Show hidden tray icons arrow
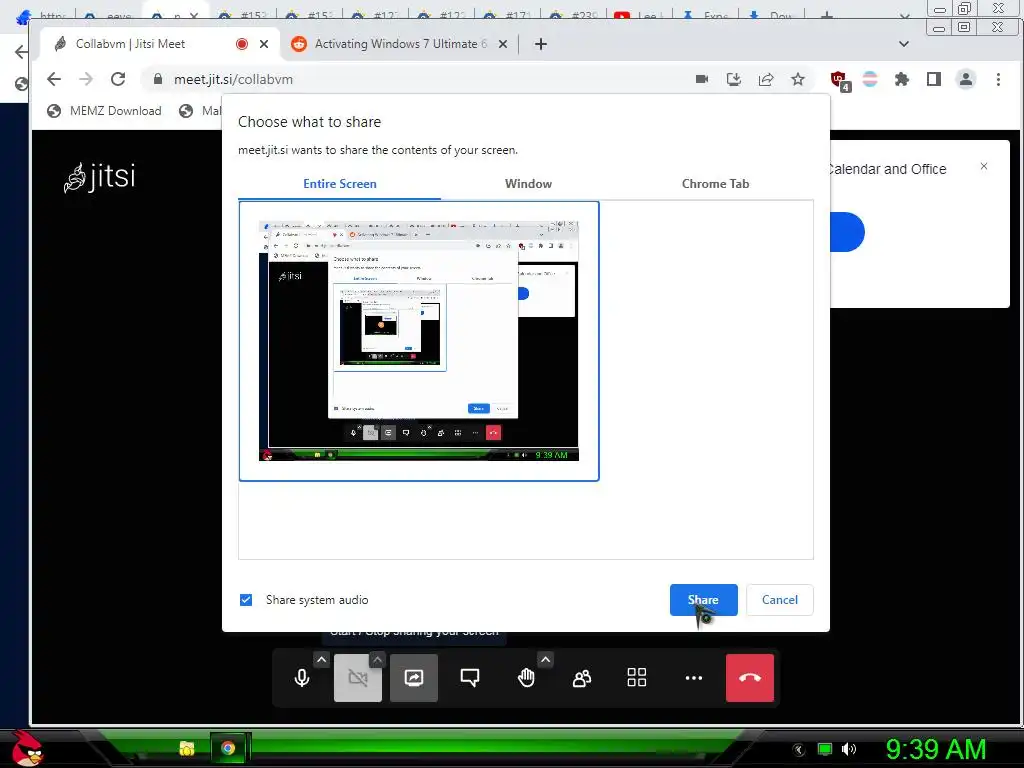 pos(798,749)
